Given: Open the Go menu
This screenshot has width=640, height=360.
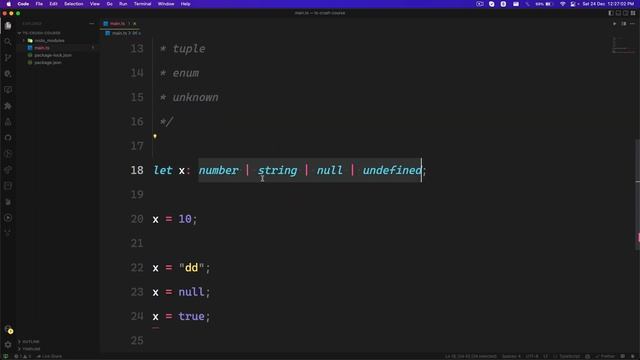Looking at the screenshot, I should (109, 4).
